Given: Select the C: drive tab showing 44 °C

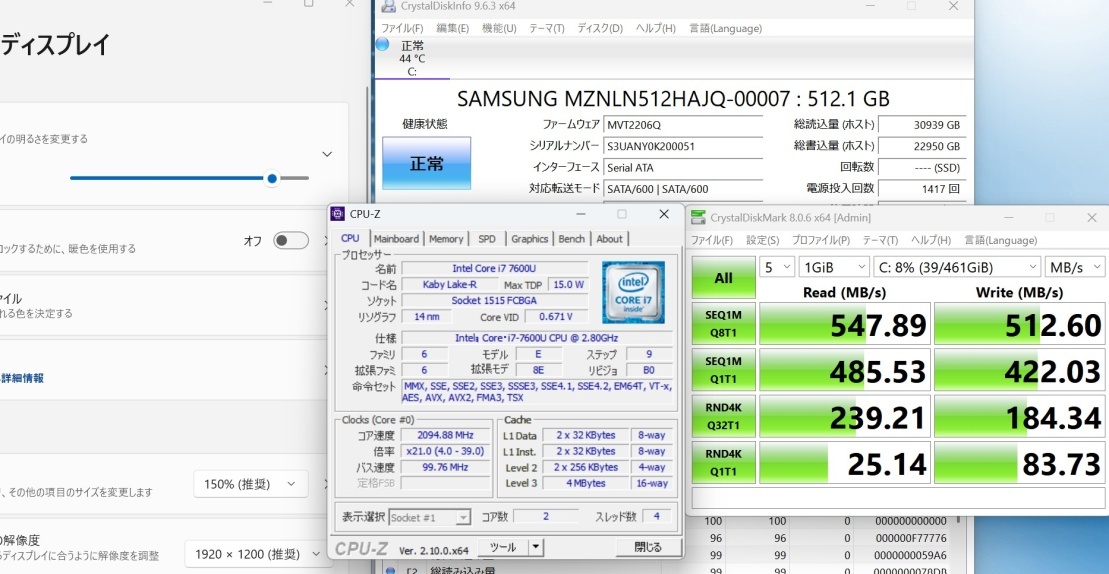Looking at the screenshot, I should click(x=411, y=58).
